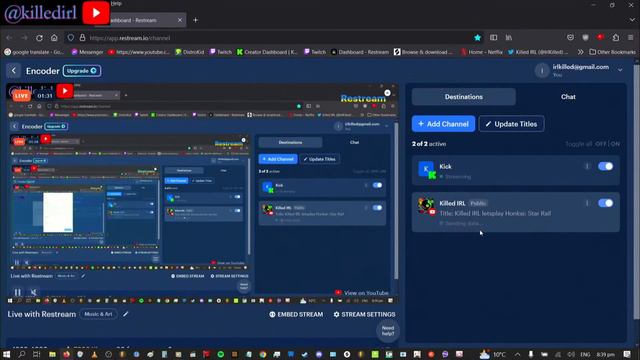This screenshot has width=640, height=360.
Task: Expand the list all tabs chevron
Action: [631, 20]
